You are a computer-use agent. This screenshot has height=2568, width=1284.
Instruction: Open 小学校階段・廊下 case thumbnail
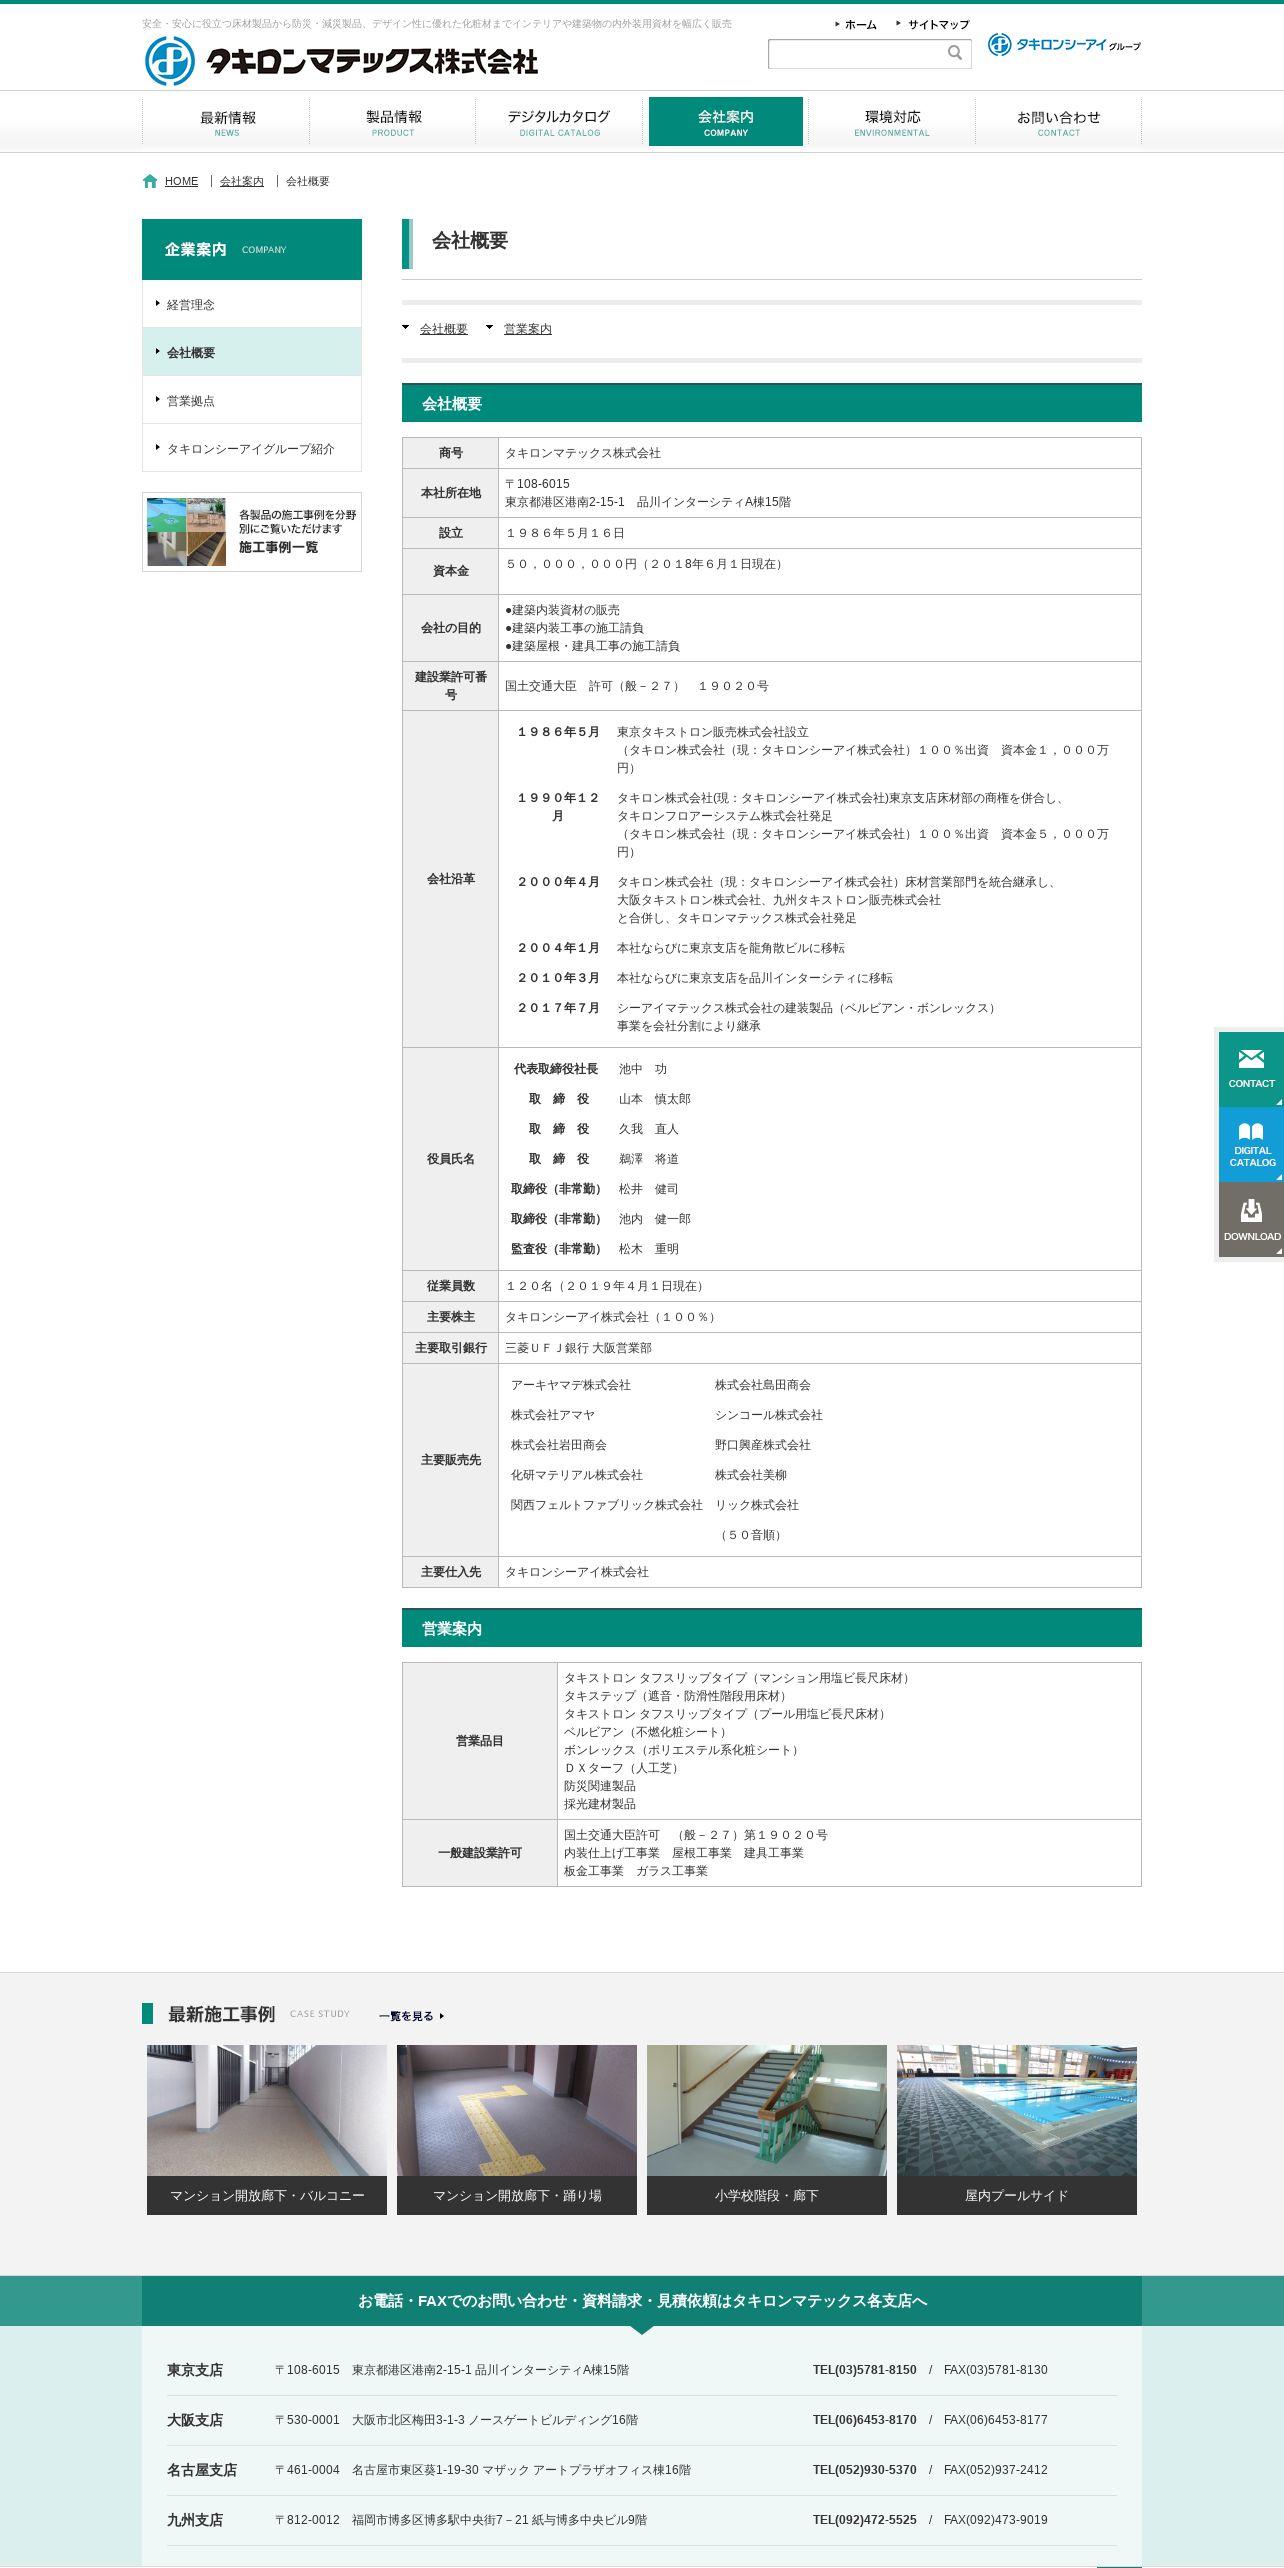(x=767, y=2130)
